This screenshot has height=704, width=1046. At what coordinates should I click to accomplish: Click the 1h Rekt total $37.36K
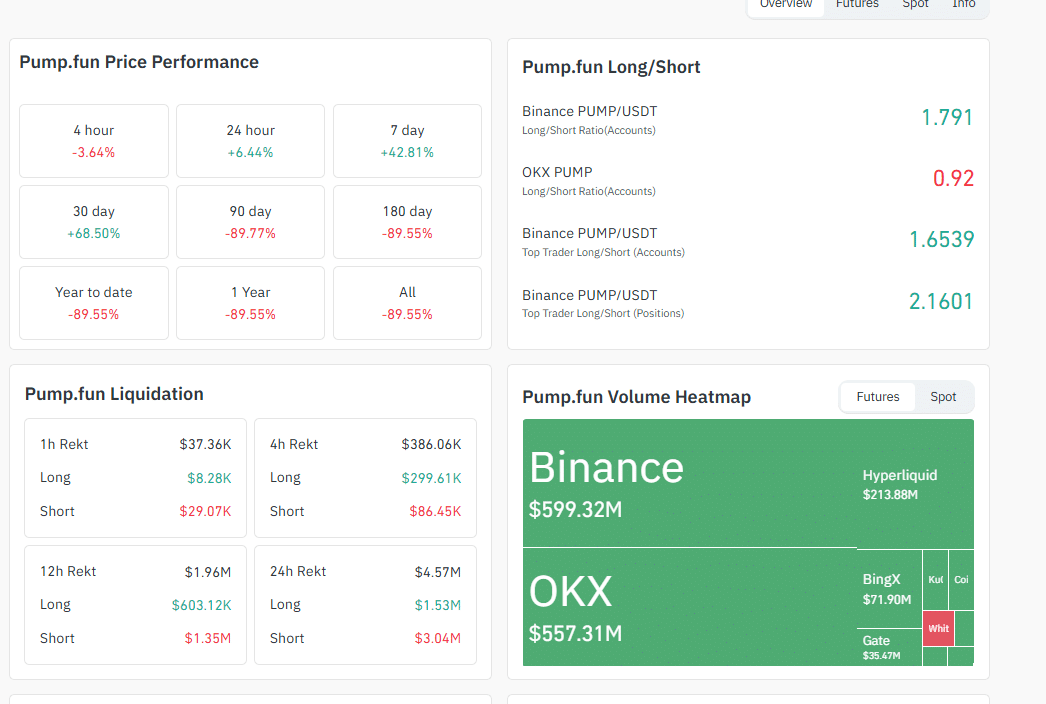(x=205, y=444)
